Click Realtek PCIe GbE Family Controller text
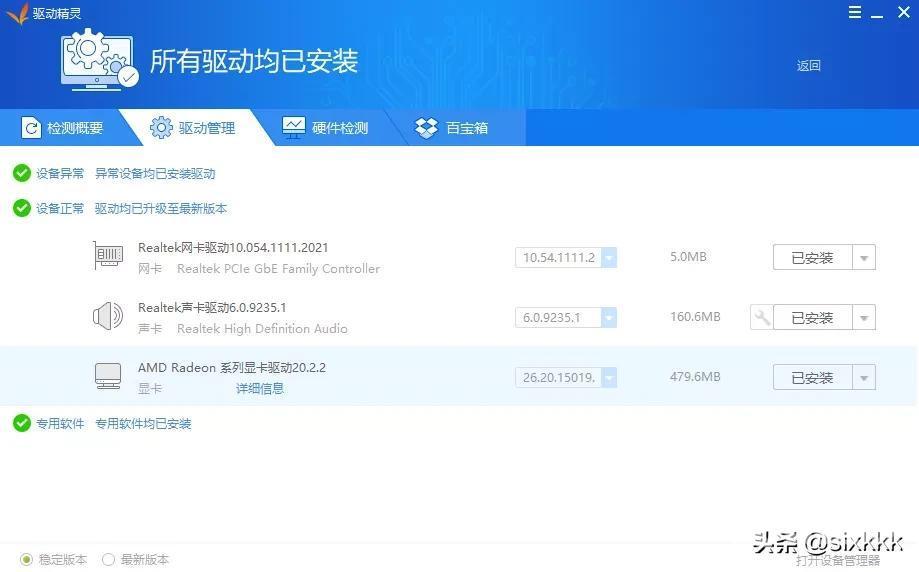Image resolution: width=919 pixels, height=572 pixels. coord(278,269)
